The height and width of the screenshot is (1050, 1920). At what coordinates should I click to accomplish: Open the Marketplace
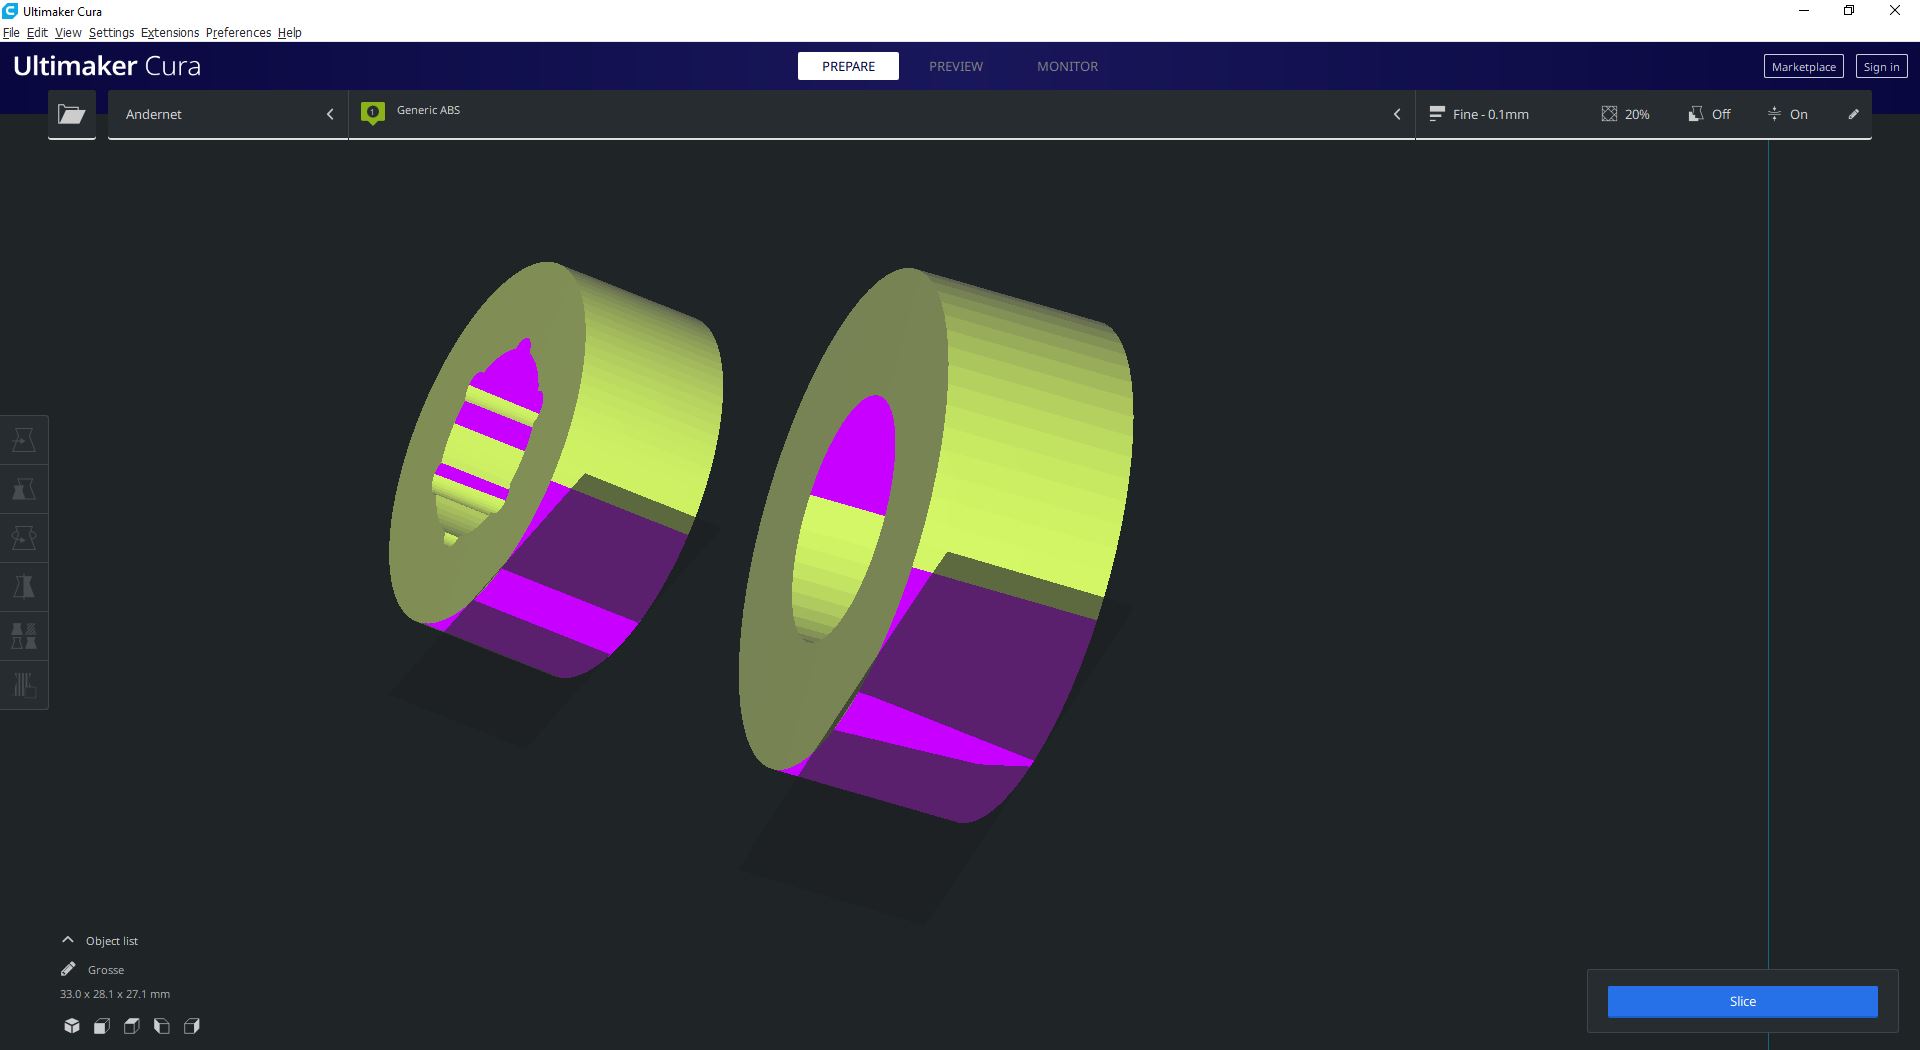coord(1803,67)
